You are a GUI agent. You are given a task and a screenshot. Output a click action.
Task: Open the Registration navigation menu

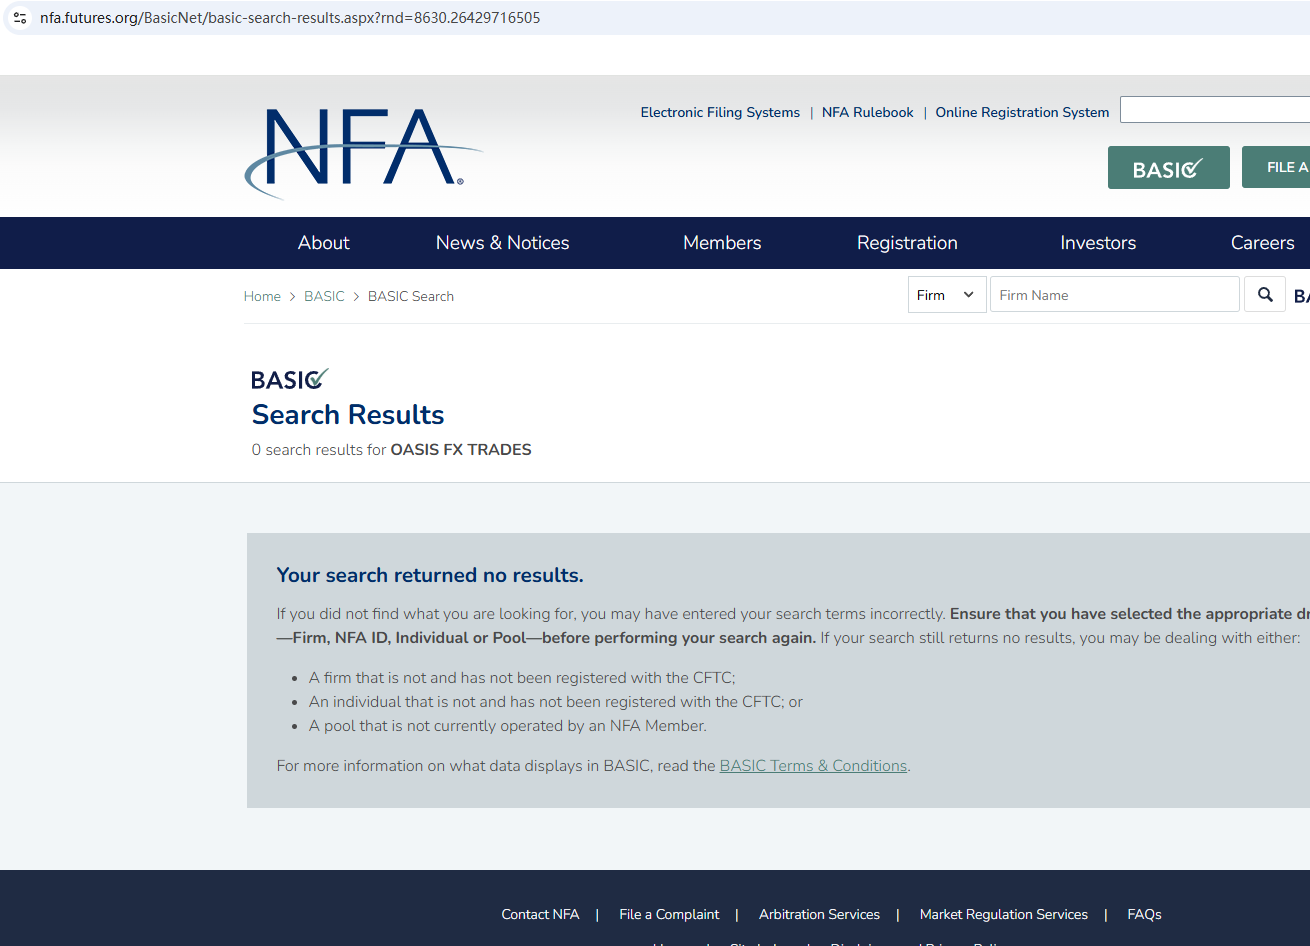tap(907, 243)
